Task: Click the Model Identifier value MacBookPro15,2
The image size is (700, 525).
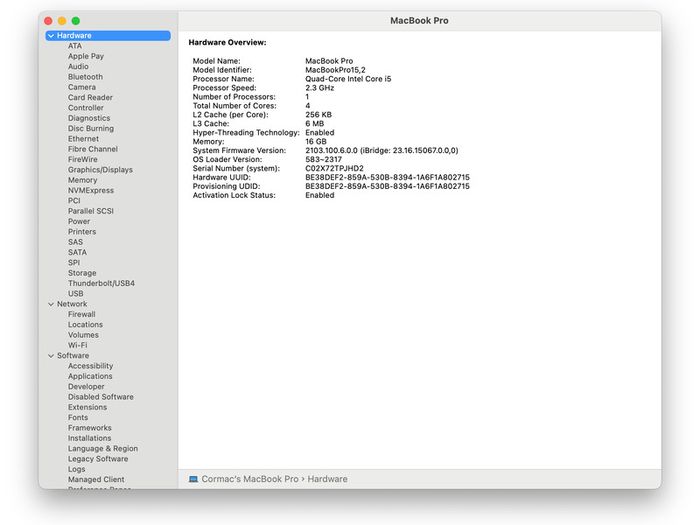Action: click(x=335, y=70)
